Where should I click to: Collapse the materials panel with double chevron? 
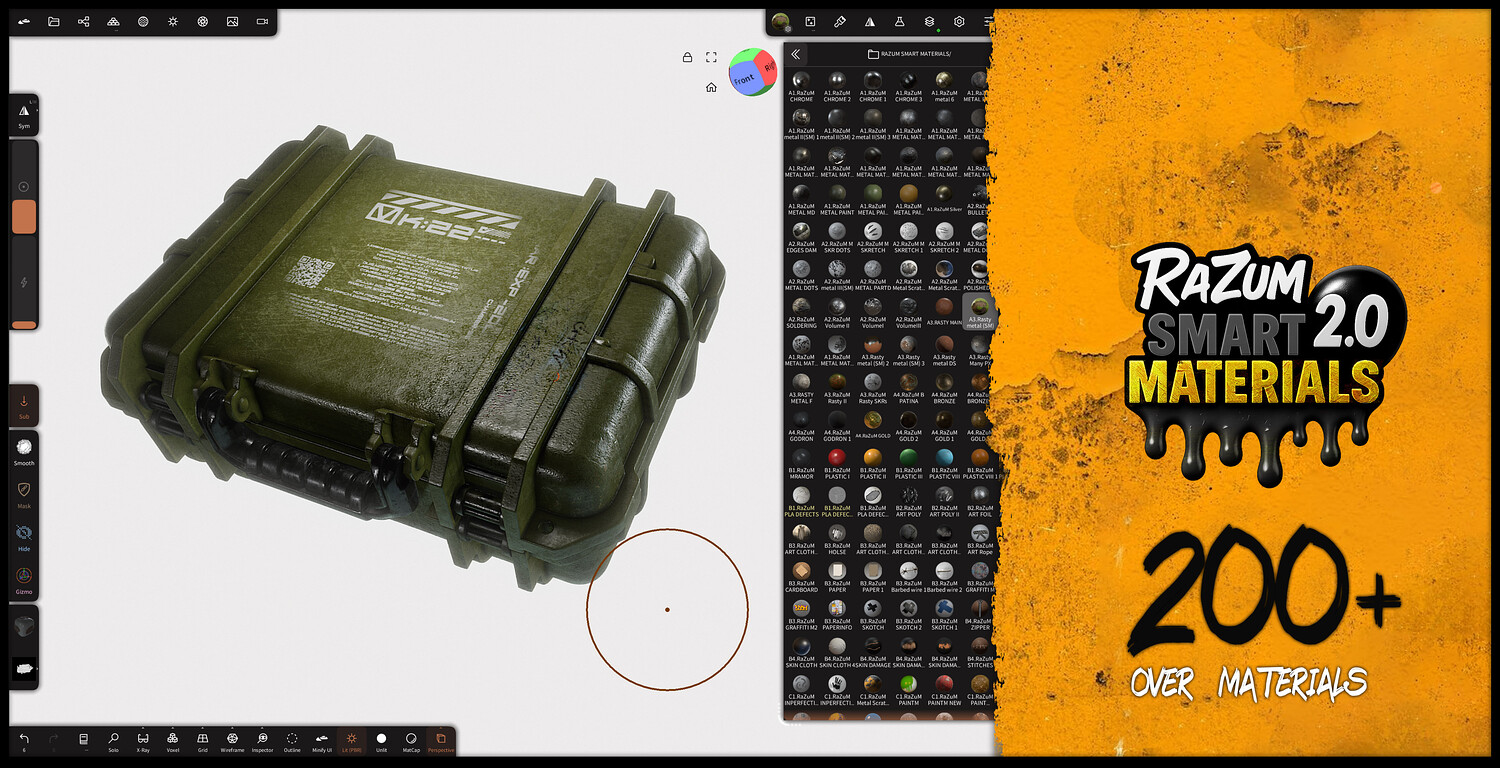click(x=795, y=54)
